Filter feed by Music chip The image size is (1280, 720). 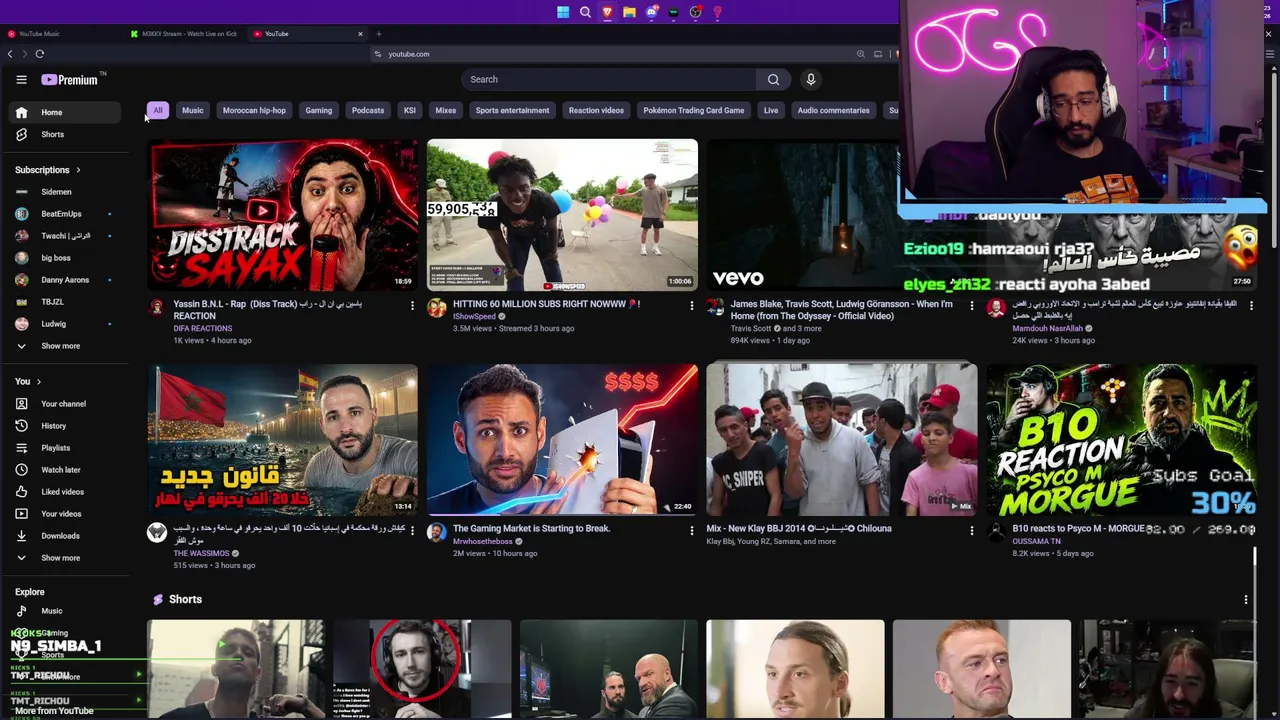pos(193,111)
